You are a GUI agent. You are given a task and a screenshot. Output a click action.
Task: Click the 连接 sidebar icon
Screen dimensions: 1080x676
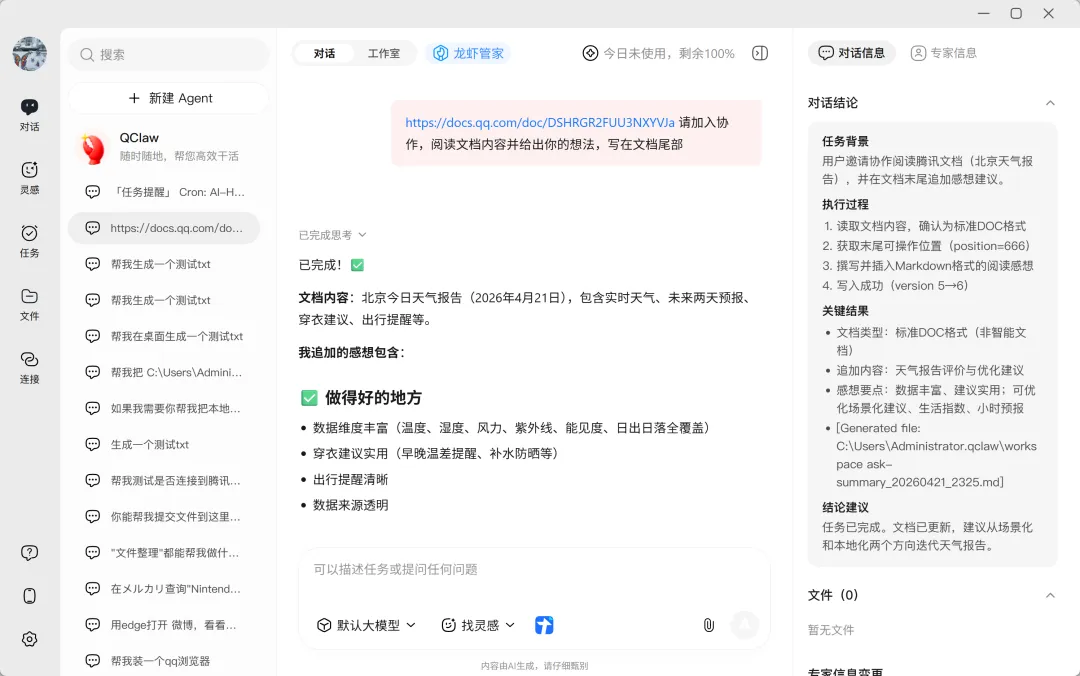[29, 362]
